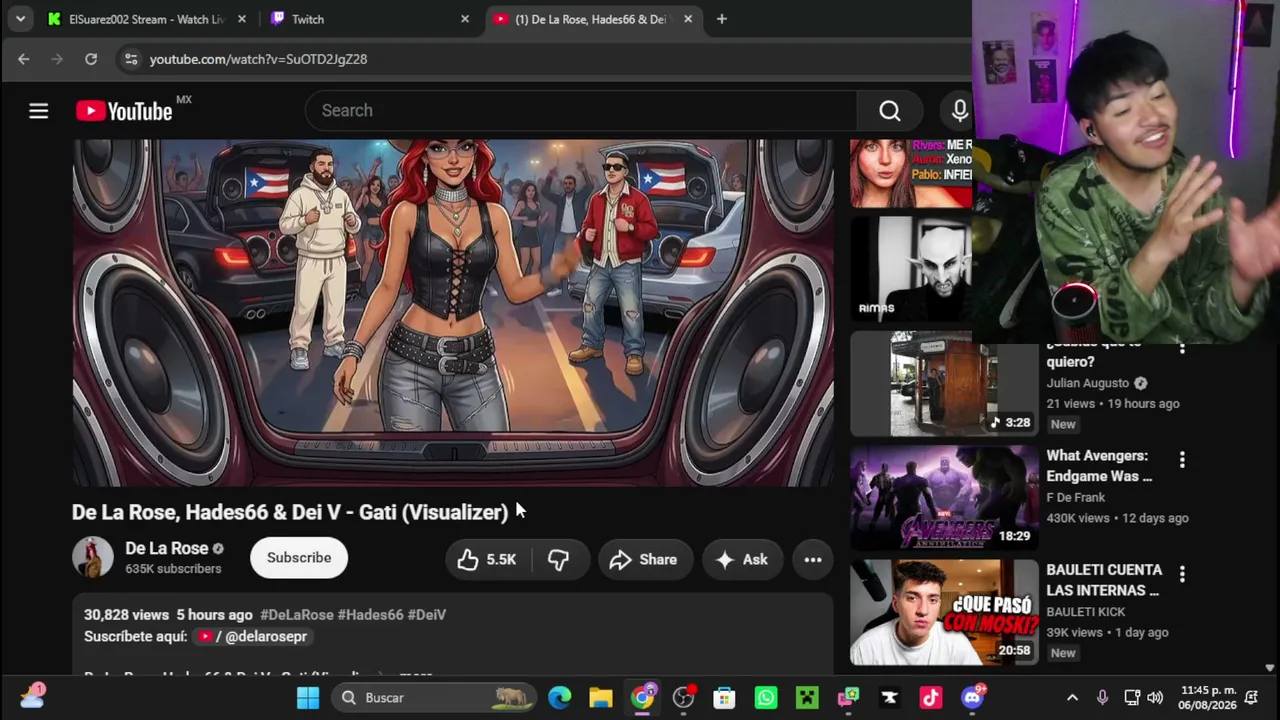Start voice search with the microphone

(959, 111)
